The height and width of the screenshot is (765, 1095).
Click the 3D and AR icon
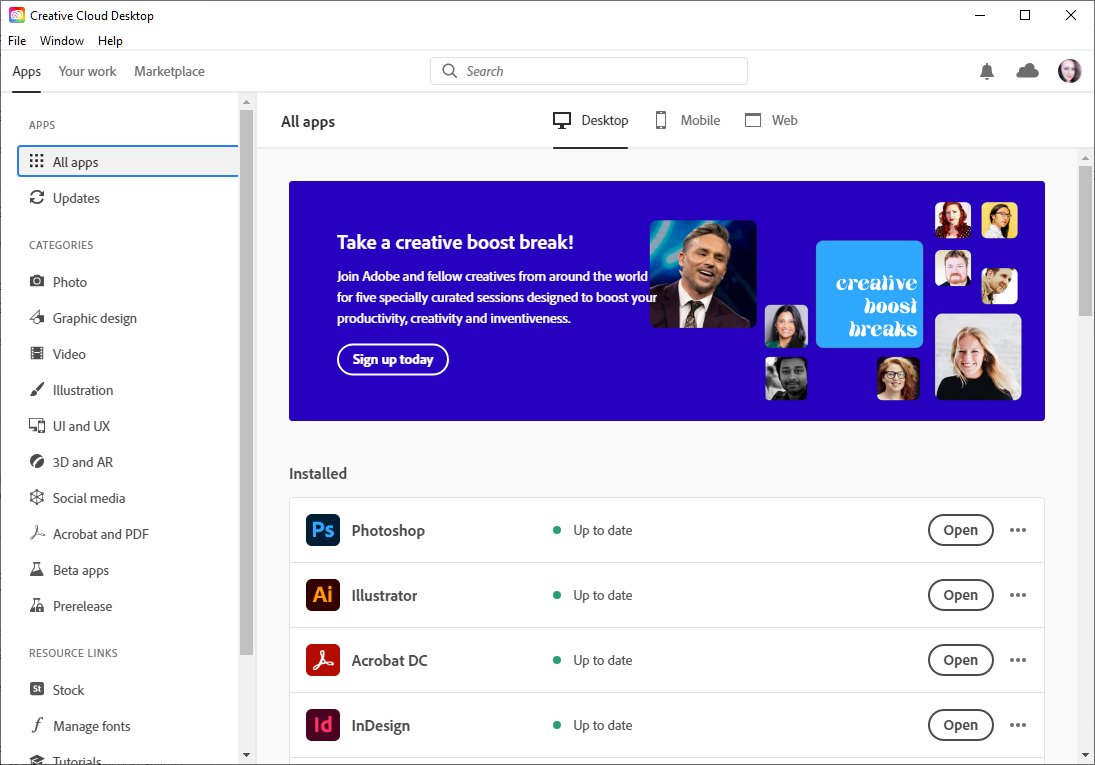[x=37, y=461]
